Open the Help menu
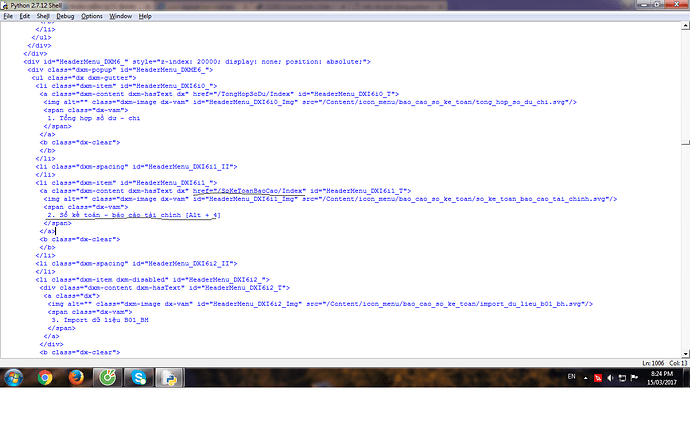690x439 pixels. [146, 16]
